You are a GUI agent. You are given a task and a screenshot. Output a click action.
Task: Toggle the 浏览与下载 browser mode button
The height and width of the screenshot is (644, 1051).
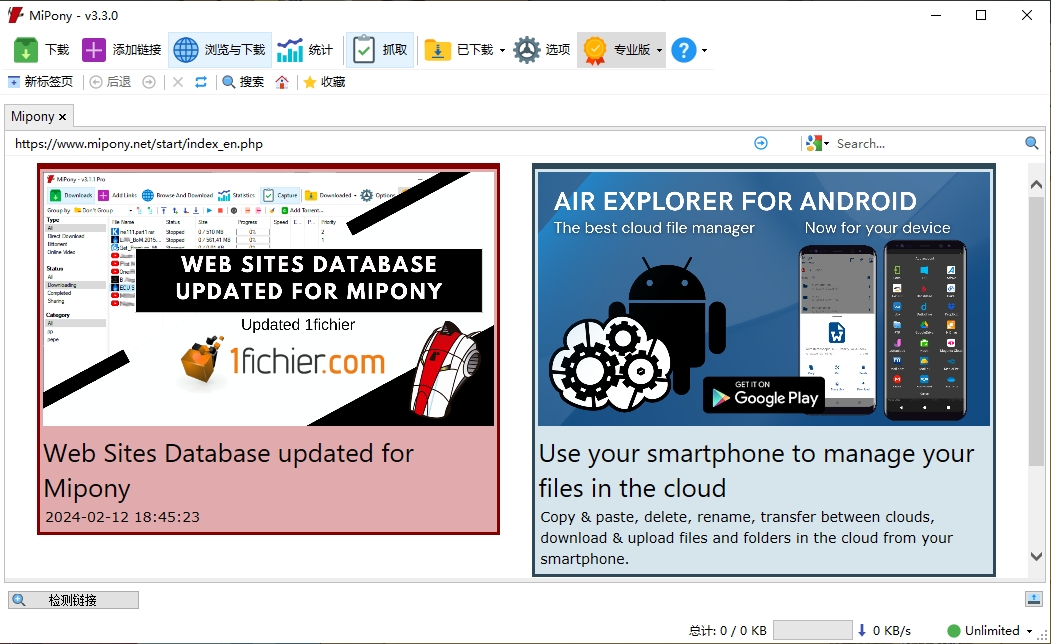pyautogui.click(x=218, y=48)
